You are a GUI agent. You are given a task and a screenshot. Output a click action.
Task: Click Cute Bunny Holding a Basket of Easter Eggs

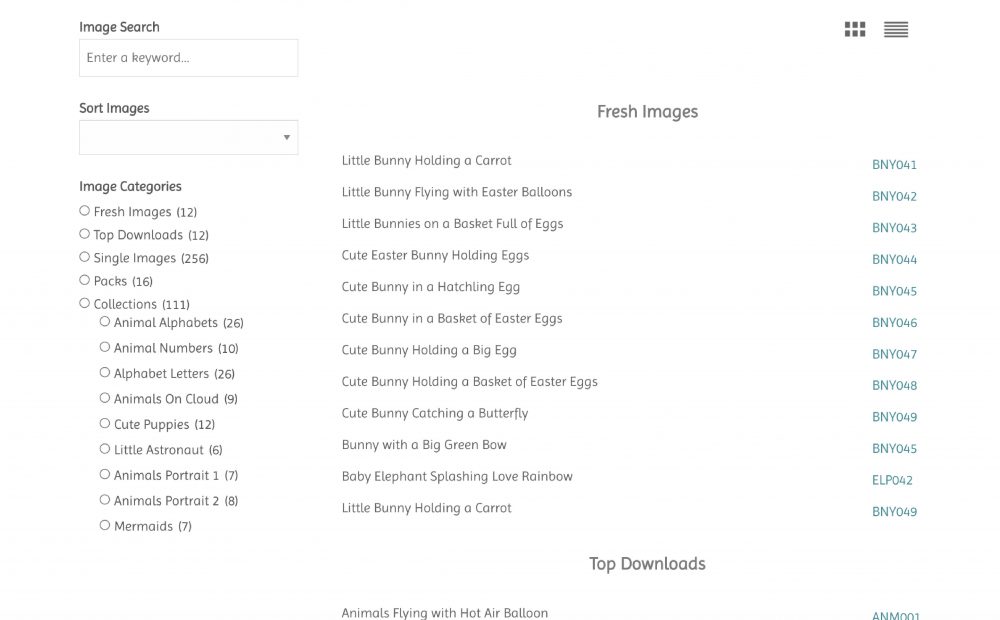(x=469, y=381)
